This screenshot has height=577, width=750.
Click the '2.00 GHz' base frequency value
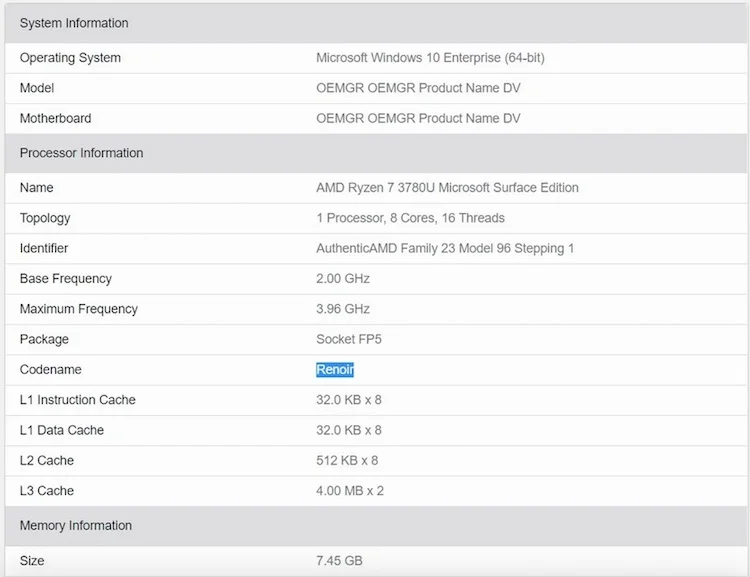(343, 278)
